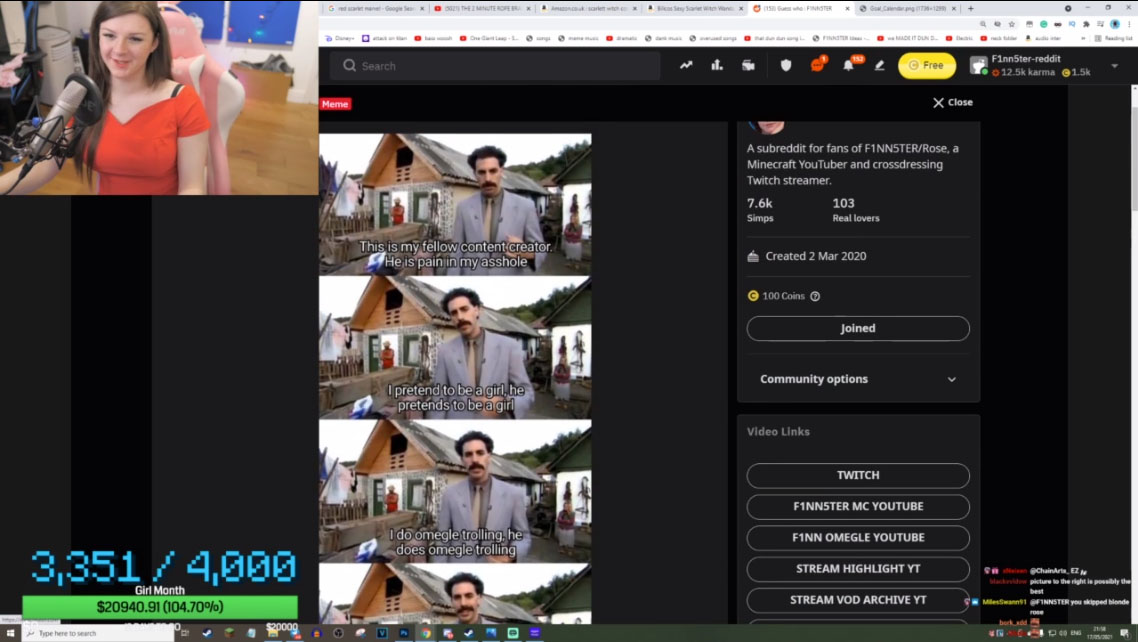Click the Windows taskbar search box
The height and width of the screenshot is (642, 1138).
tap(97, 633)
